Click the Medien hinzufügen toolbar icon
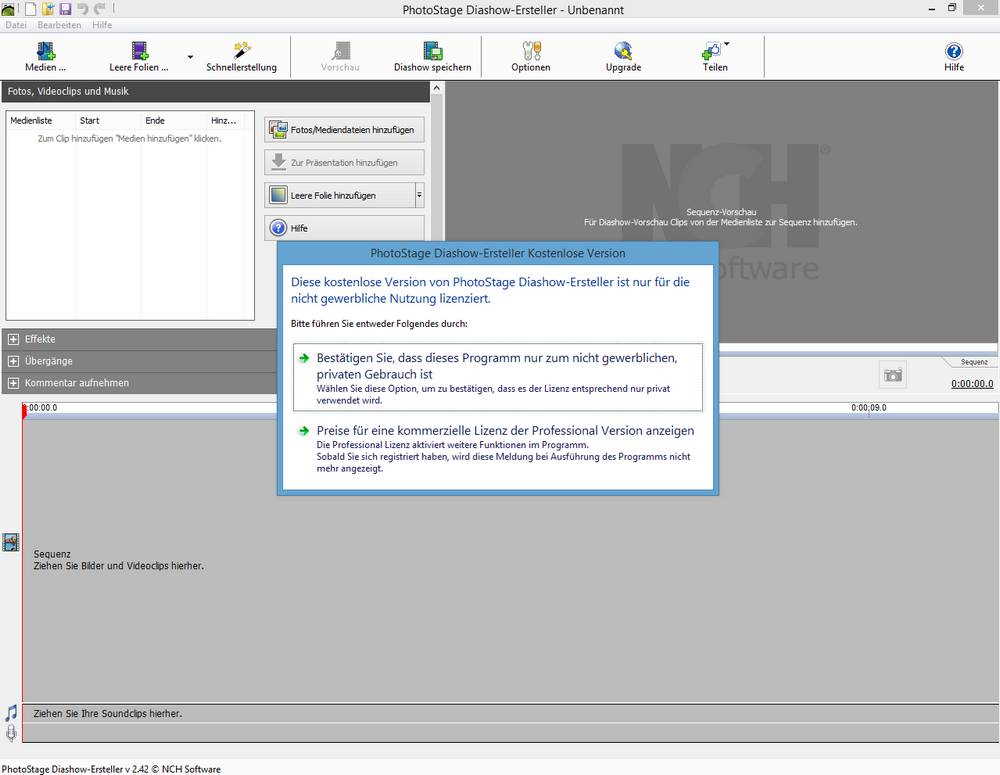 [45, 51]
